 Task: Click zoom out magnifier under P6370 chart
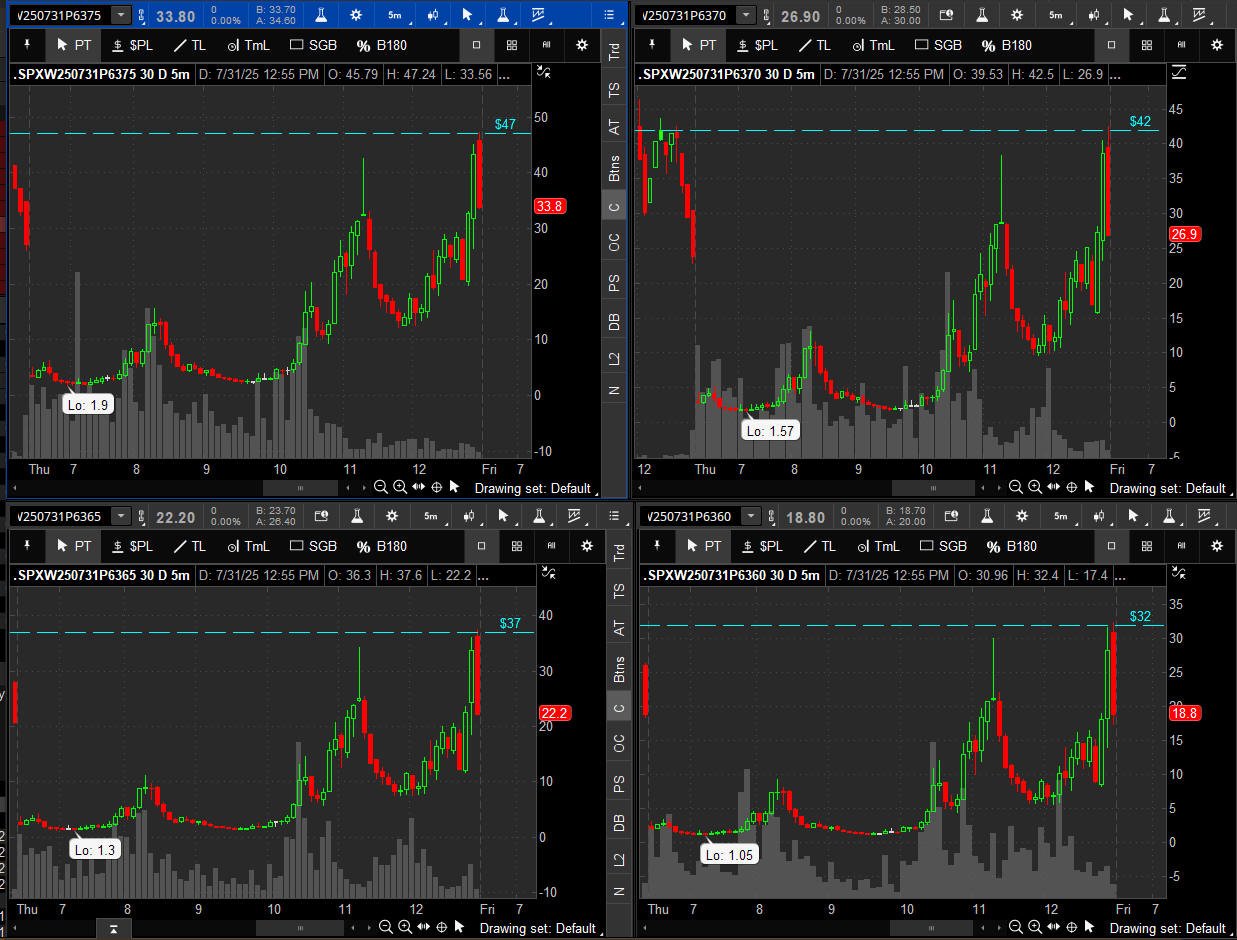(x=1015, y=487)
